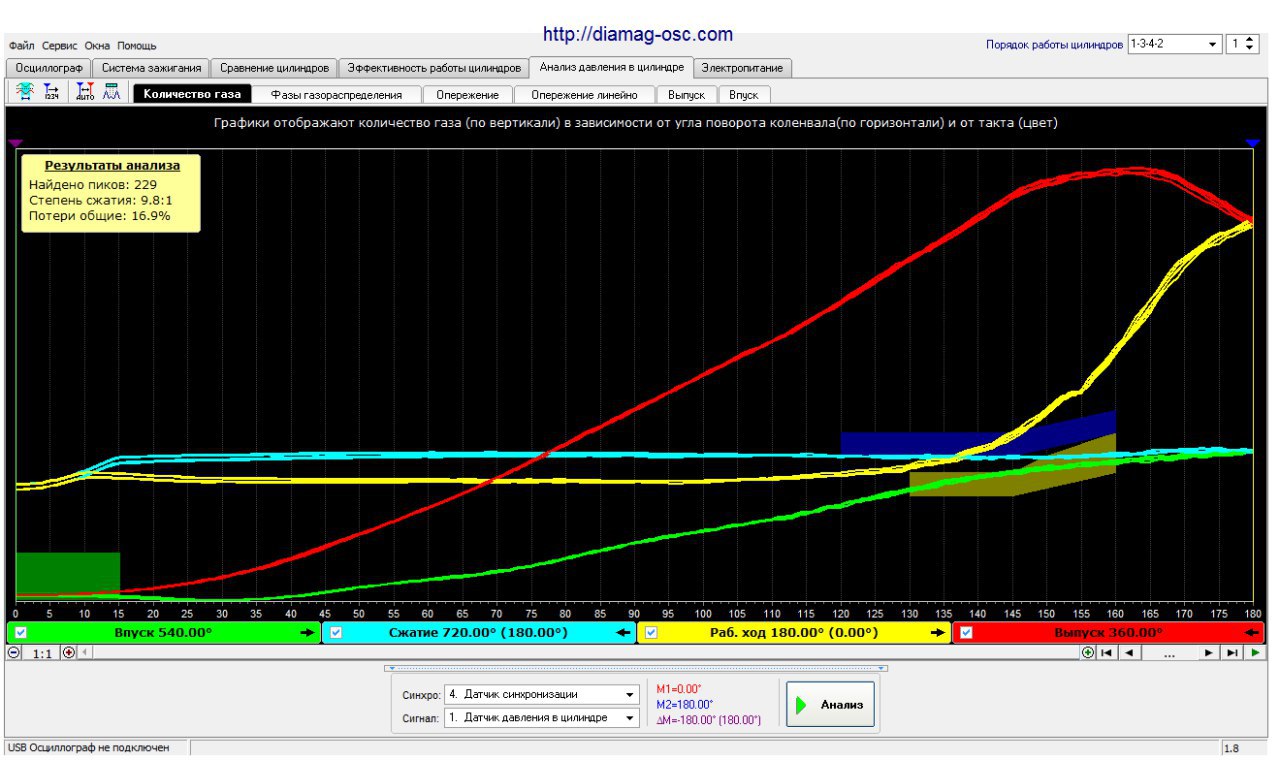Click the purple M1 marker triangle at chart top-left

coord(15,144)
